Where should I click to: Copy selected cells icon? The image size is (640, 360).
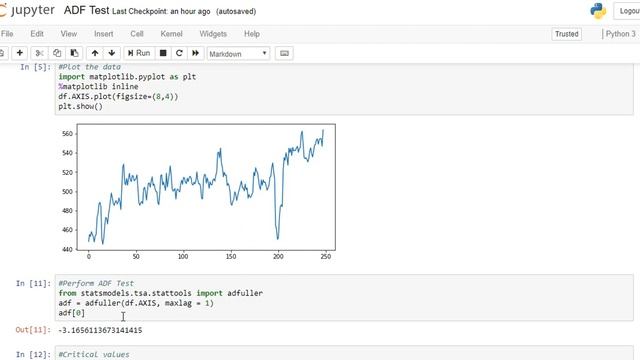coord(57,53)
